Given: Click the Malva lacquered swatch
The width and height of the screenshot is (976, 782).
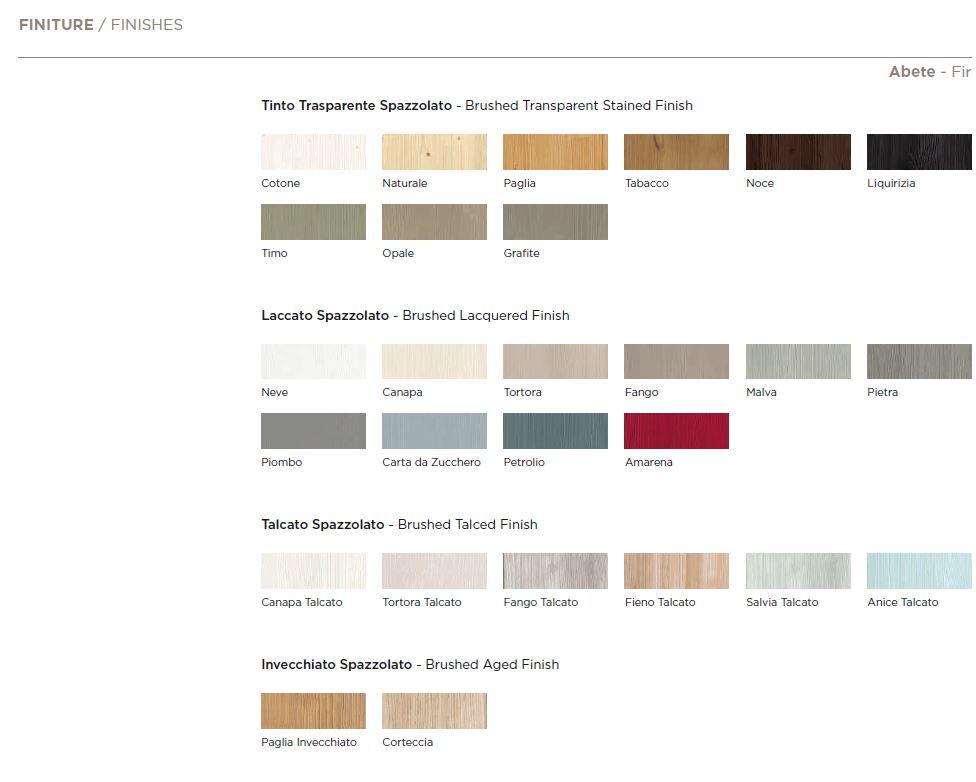Looking at the screenshot, I should coord(798,361).
